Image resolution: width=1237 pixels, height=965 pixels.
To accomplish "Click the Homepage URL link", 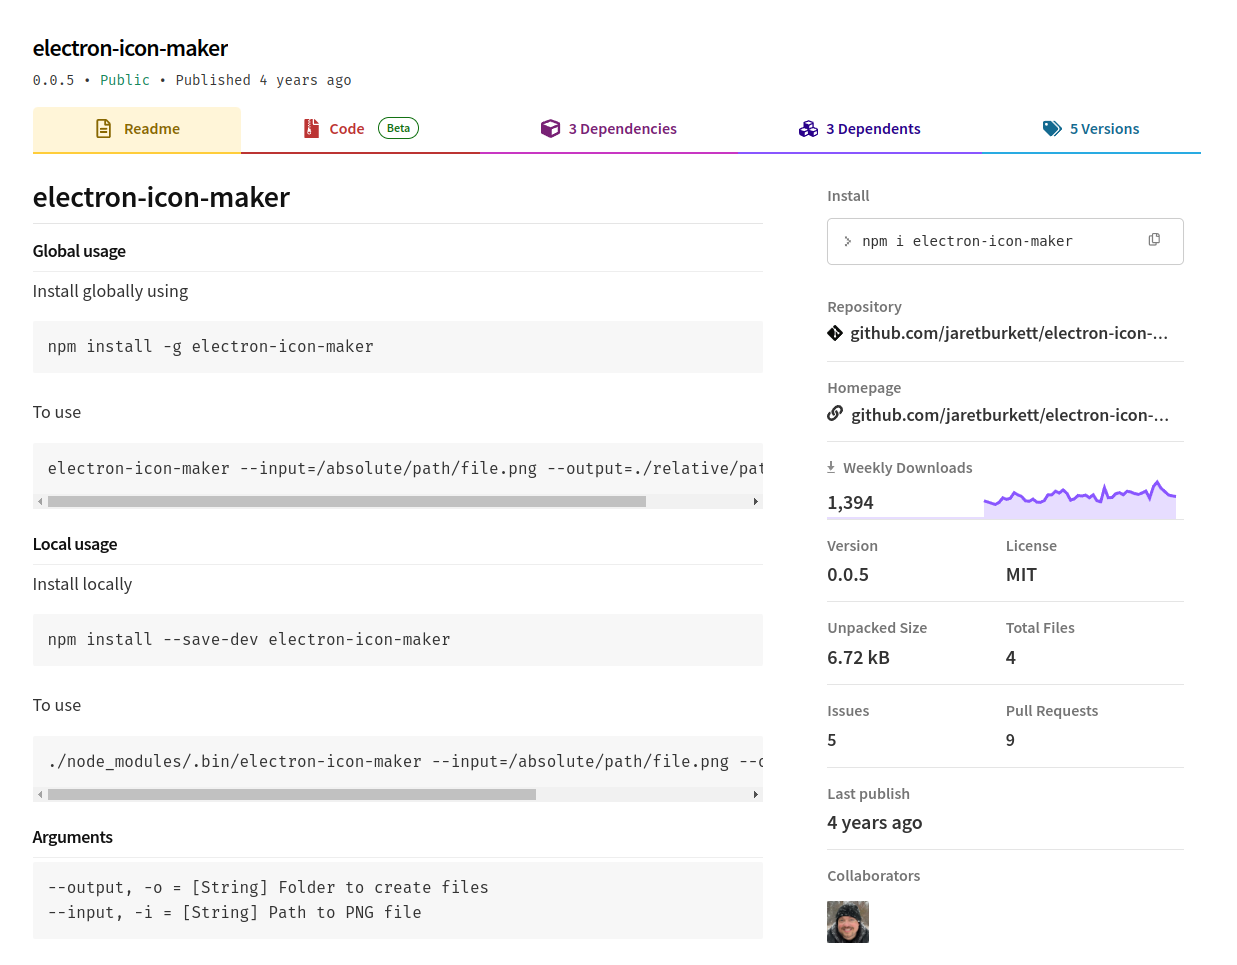I will 1009,413.
